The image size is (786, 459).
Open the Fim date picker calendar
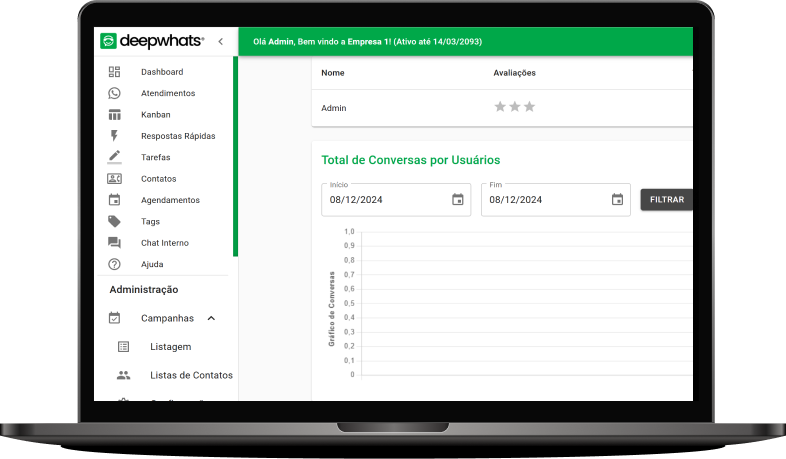coord(617,200)
